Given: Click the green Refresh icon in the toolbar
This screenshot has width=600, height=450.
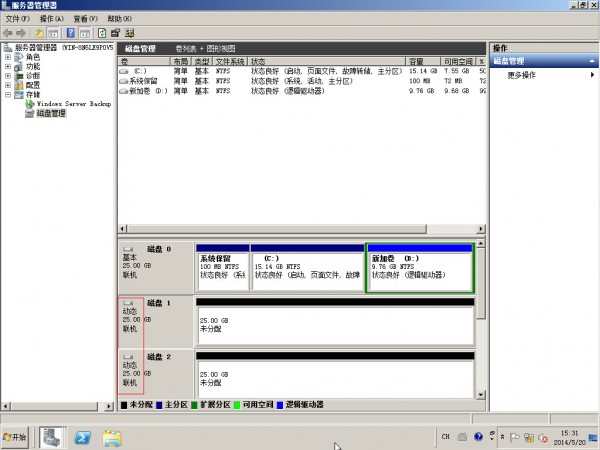Looking at the screenshot, I should pos(101,32).
